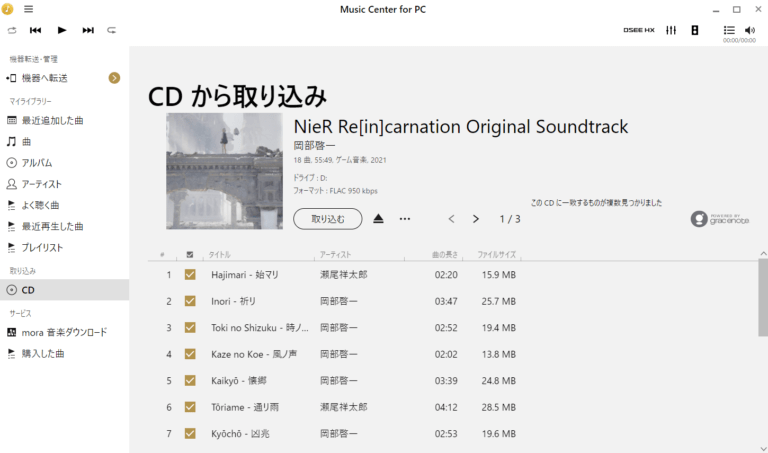Toggle the DSEE HX sound enhancement
Viewport: 768px width, 453px height.
point(636,30)
